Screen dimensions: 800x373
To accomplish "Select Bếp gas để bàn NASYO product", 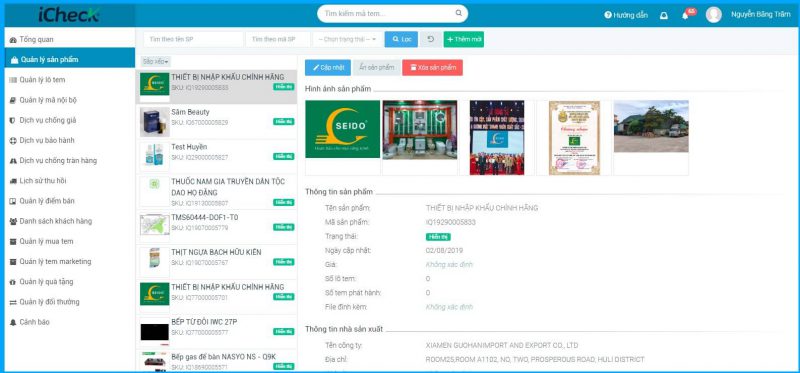I will (x=216, y=360).
